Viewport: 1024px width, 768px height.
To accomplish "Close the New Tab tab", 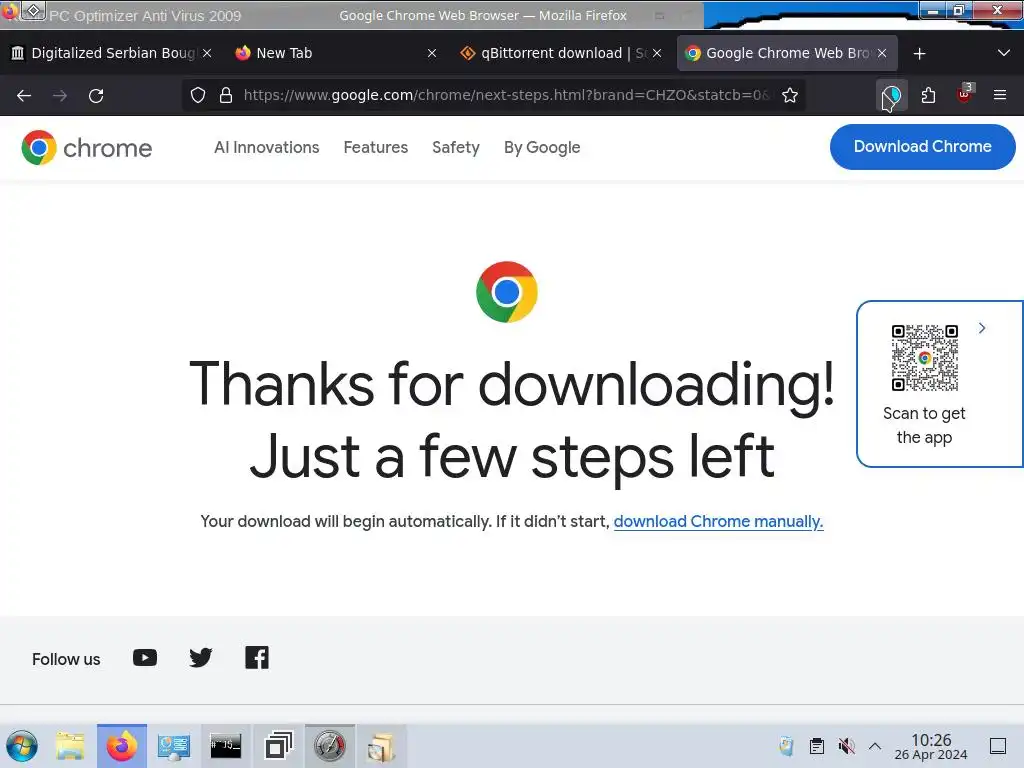I will [x=432, y=53].
